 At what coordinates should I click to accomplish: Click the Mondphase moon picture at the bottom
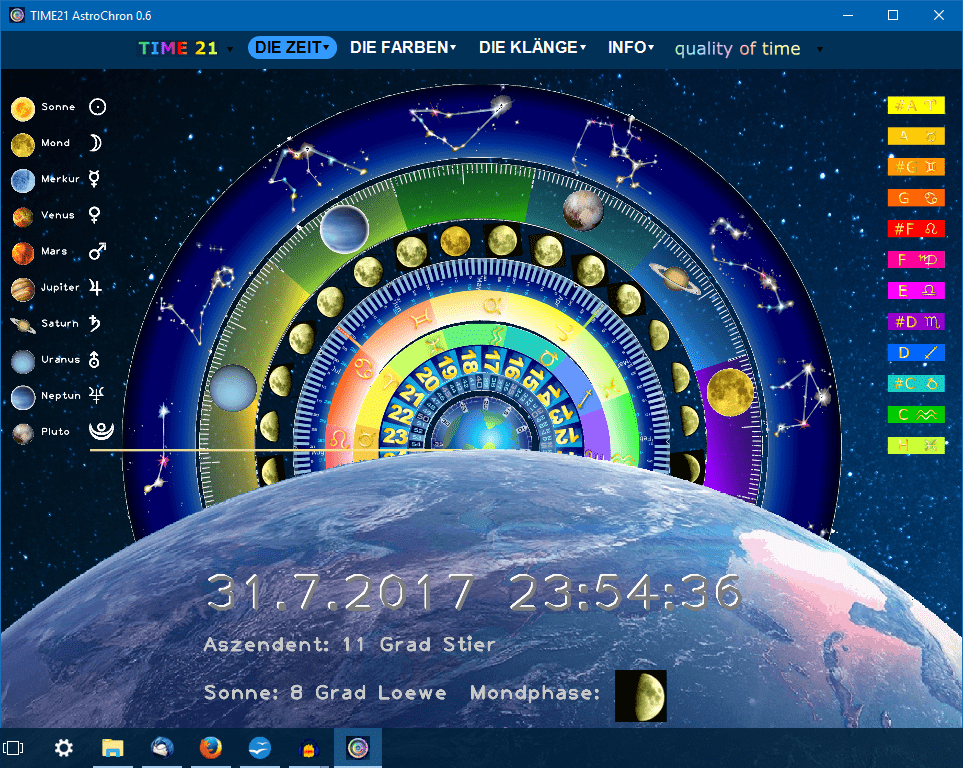tap(641, 696)
